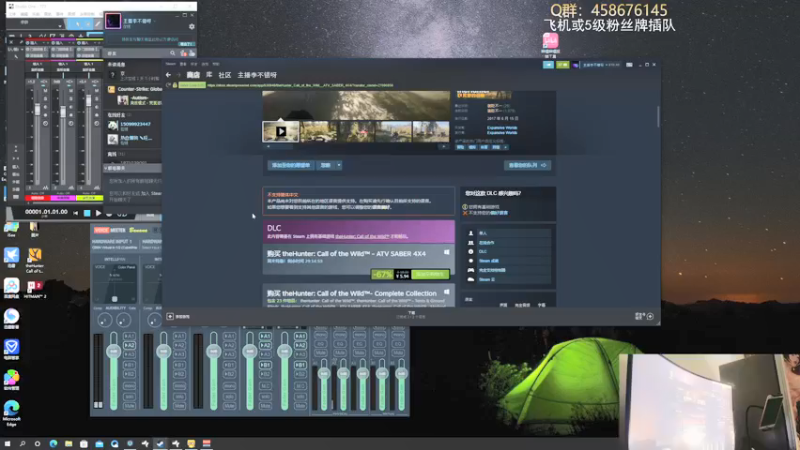Mute the red Studio One mixer channel
Viewport: 800px width, 450px height.
pos(45,91)
